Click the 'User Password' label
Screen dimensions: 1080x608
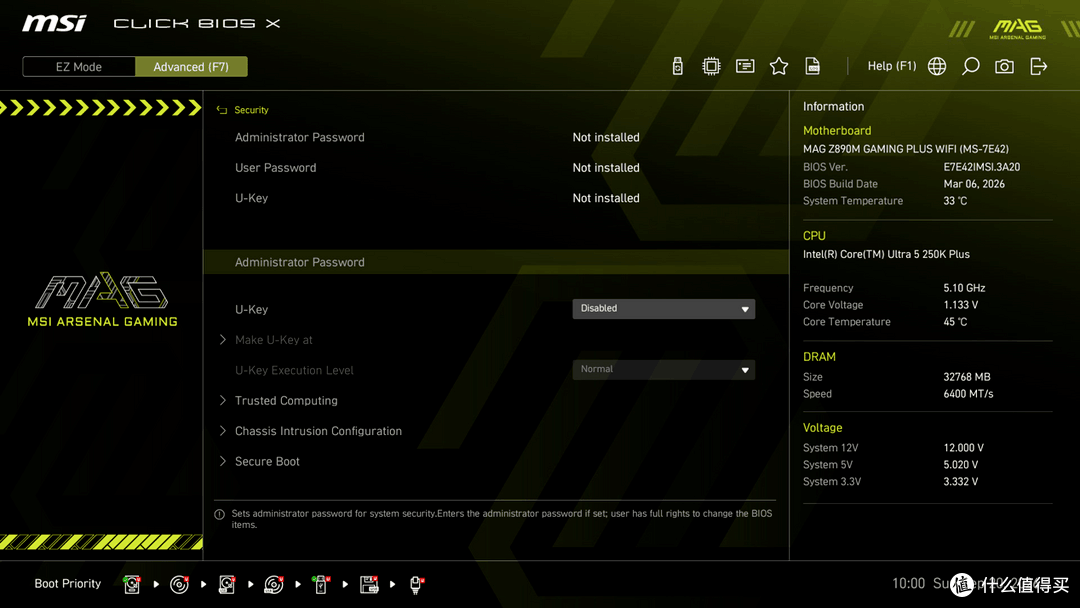(276, 168)
